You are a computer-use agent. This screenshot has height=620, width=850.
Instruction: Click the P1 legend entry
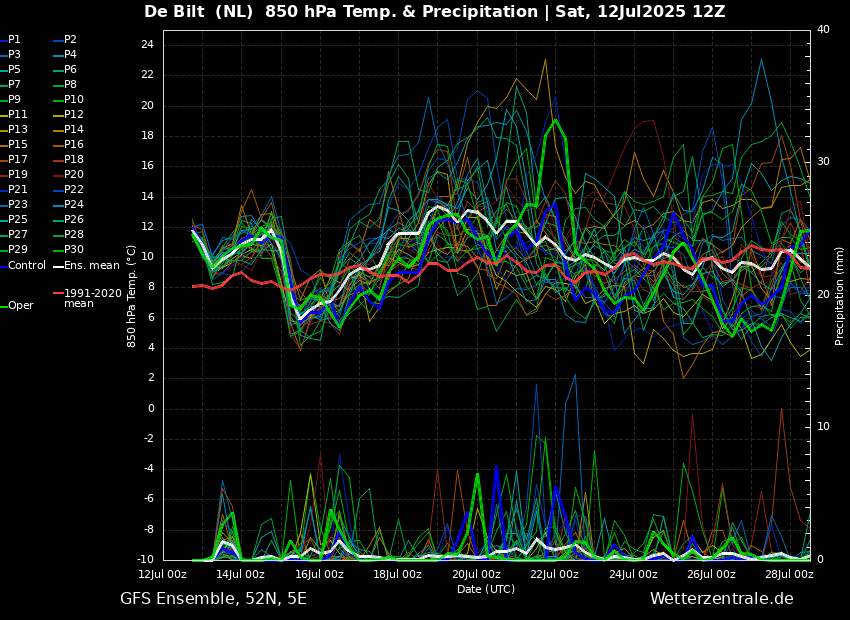[x=14, y=40]
